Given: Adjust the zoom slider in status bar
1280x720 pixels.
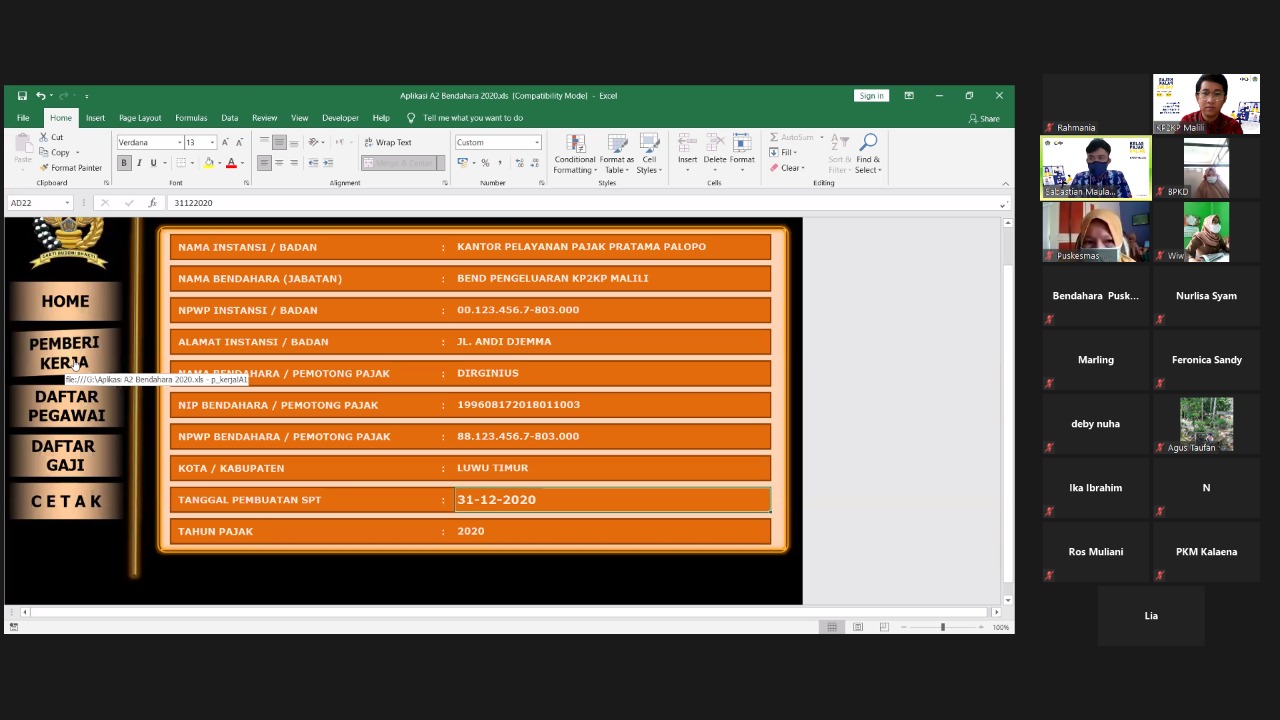Looking at the screenshot, I should 942,627.
